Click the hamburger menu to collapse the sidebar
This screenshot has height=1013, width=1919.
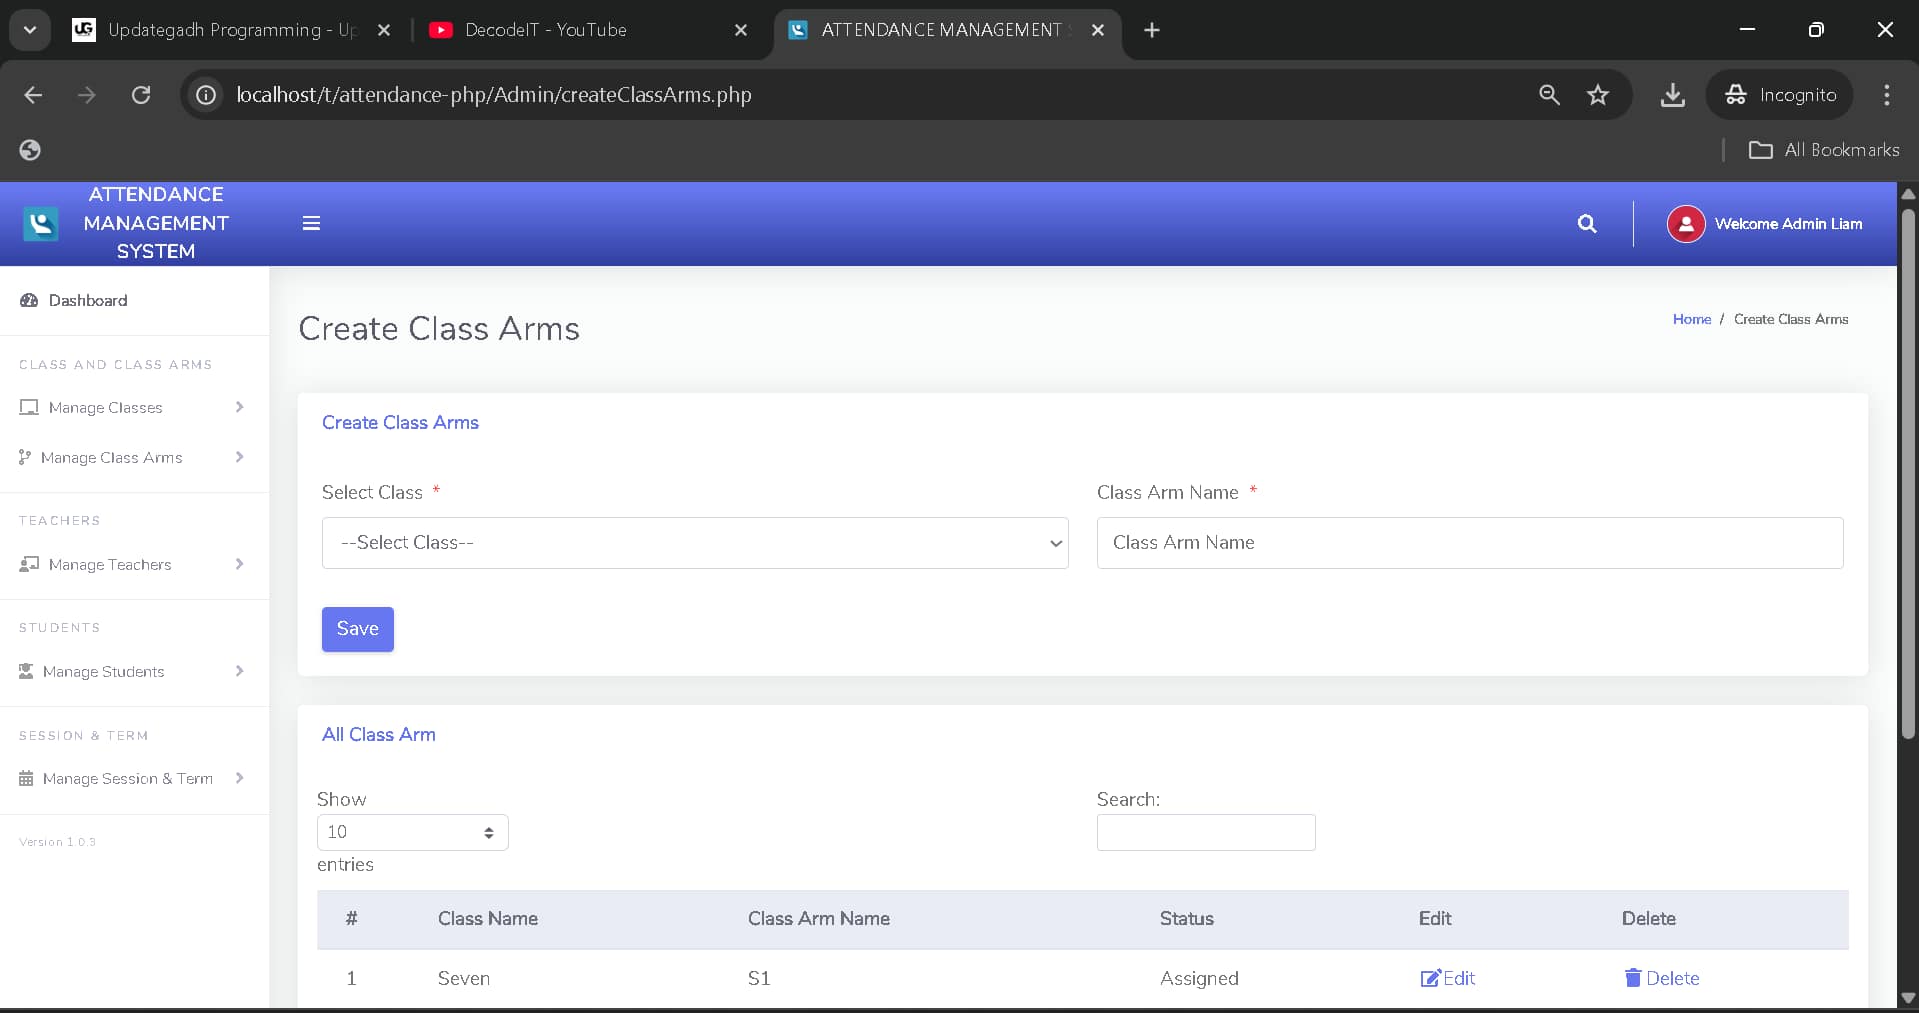311,223
